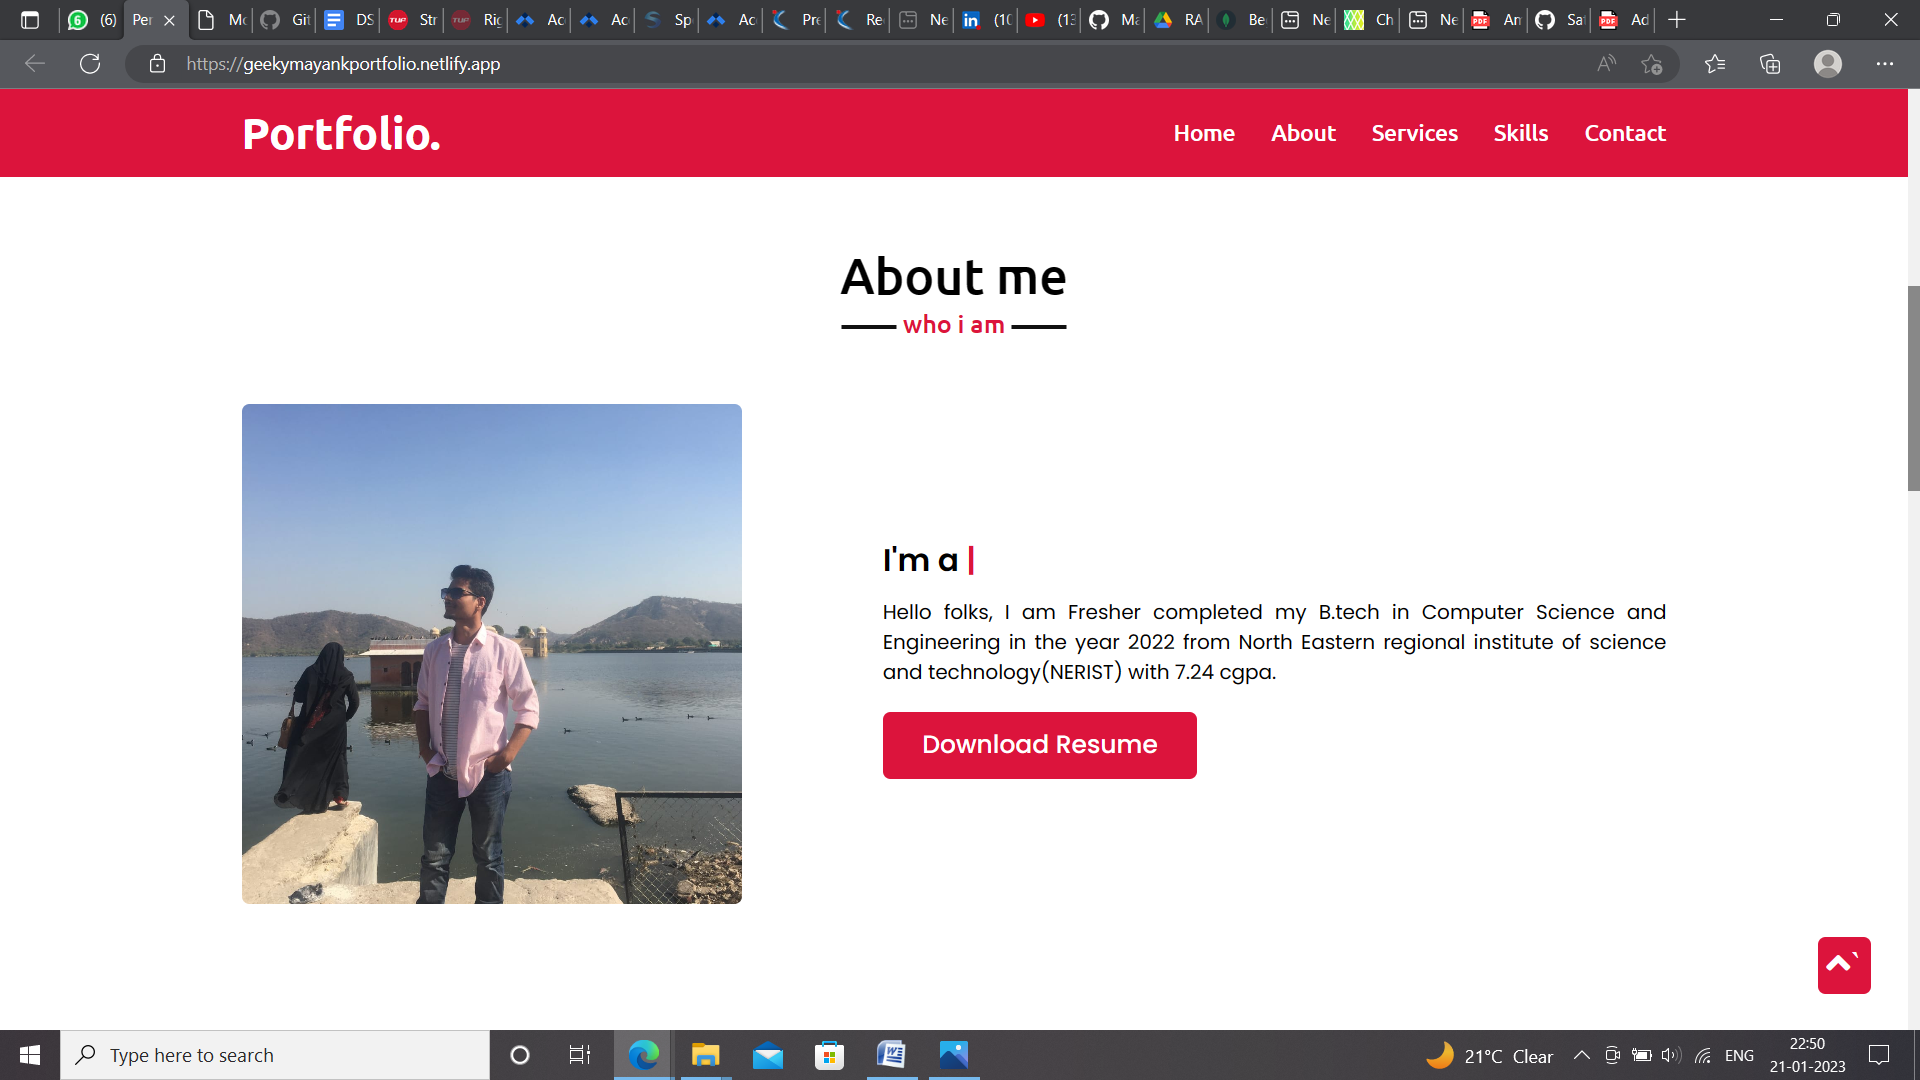Open the browser profile avatar

(x=1828, y=64)
